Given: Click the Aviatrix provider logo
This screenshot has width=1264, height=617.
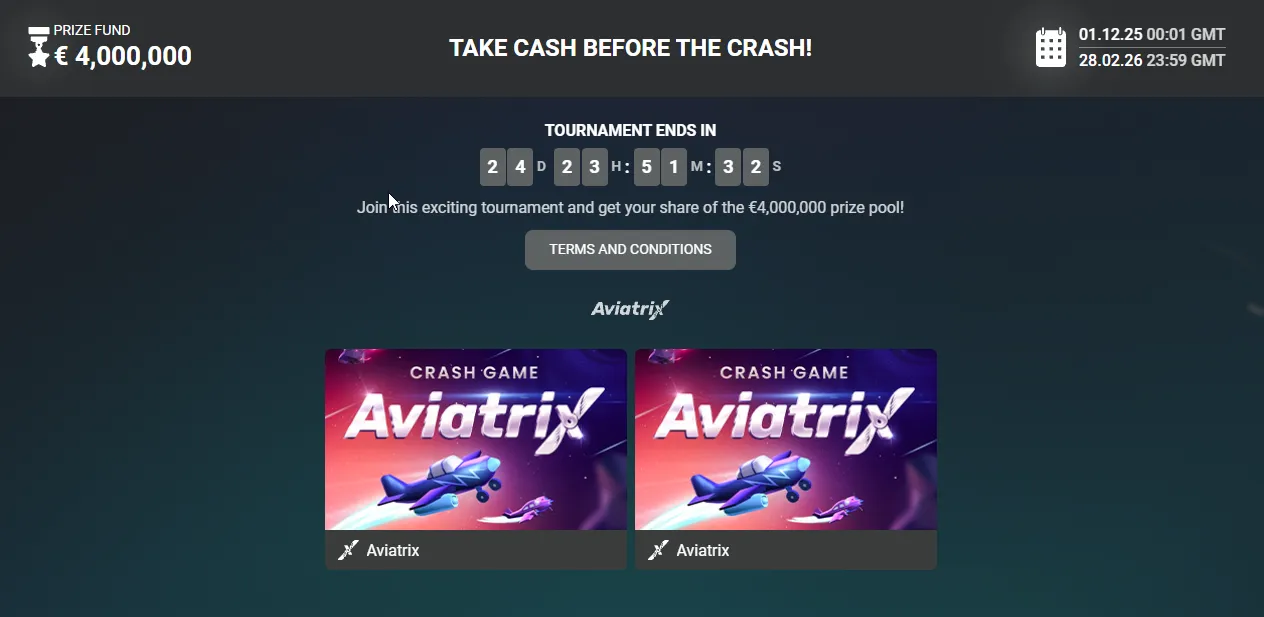Looking at the screenshot, I should 630,309.
